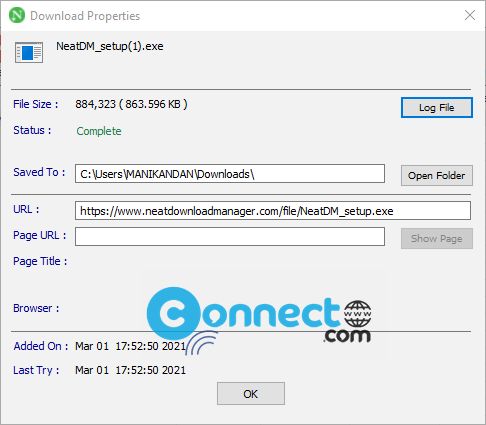Confirm with the OK button

pyautogui.click(x=251, y=394)
